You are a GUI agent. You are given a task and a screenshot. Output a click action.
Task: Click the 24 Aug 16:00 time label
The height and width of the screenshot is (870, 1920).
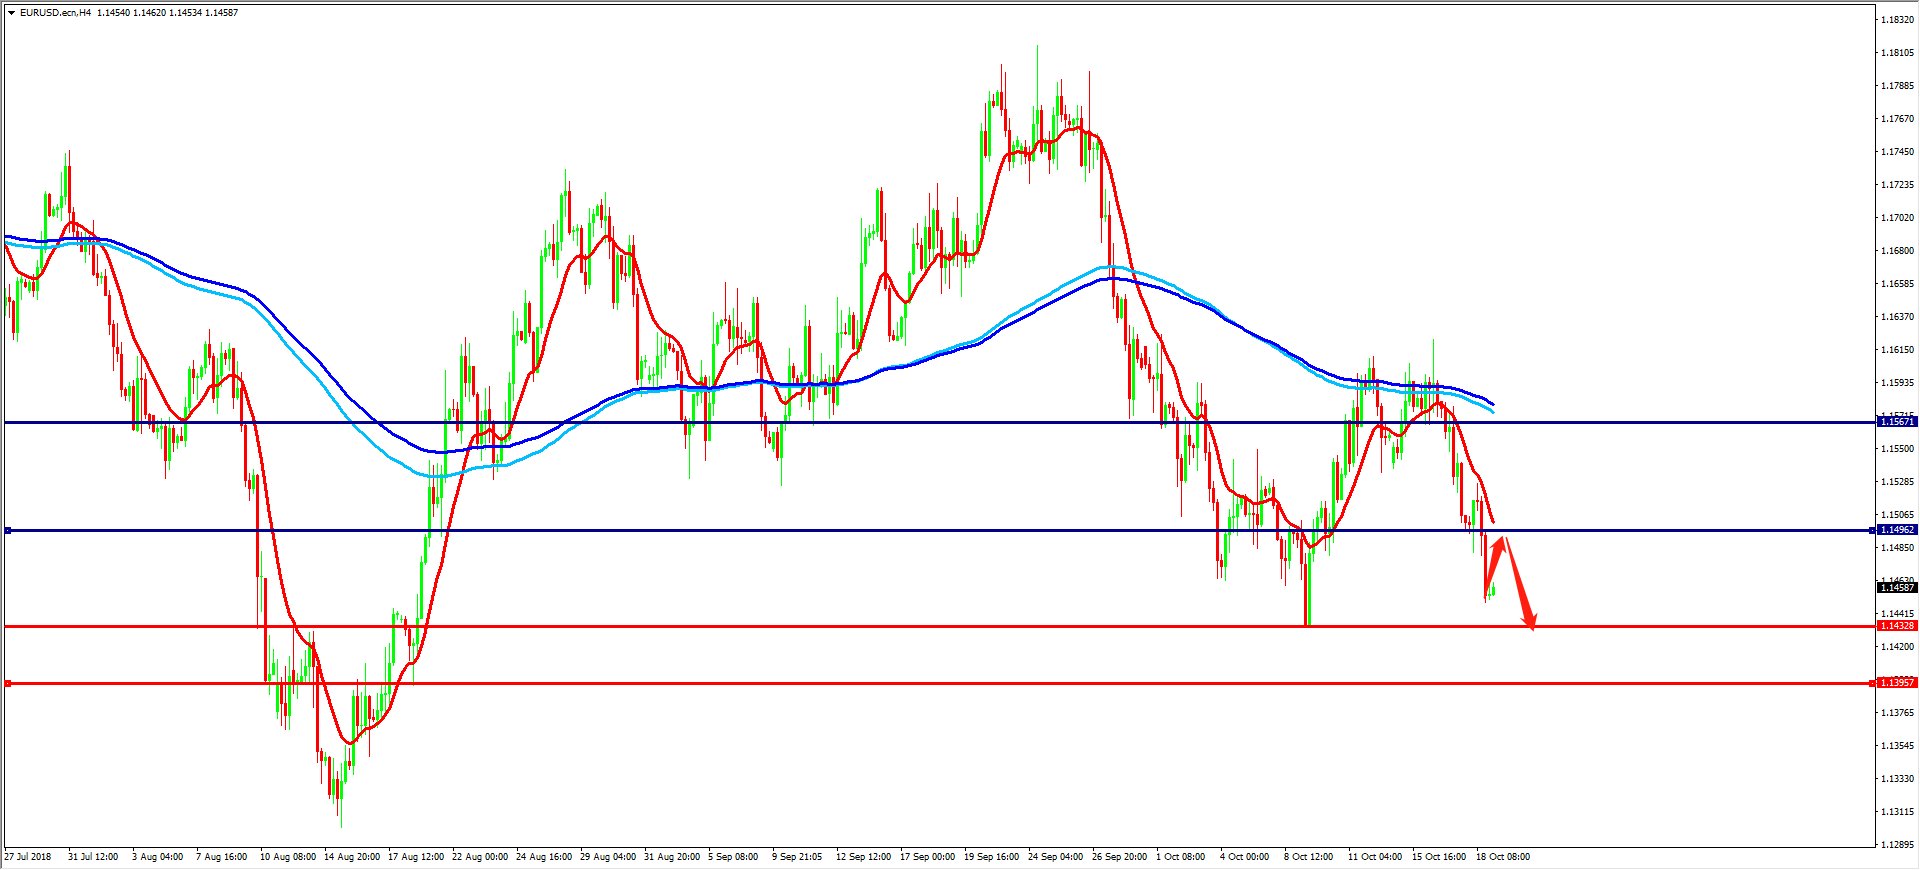544,857
